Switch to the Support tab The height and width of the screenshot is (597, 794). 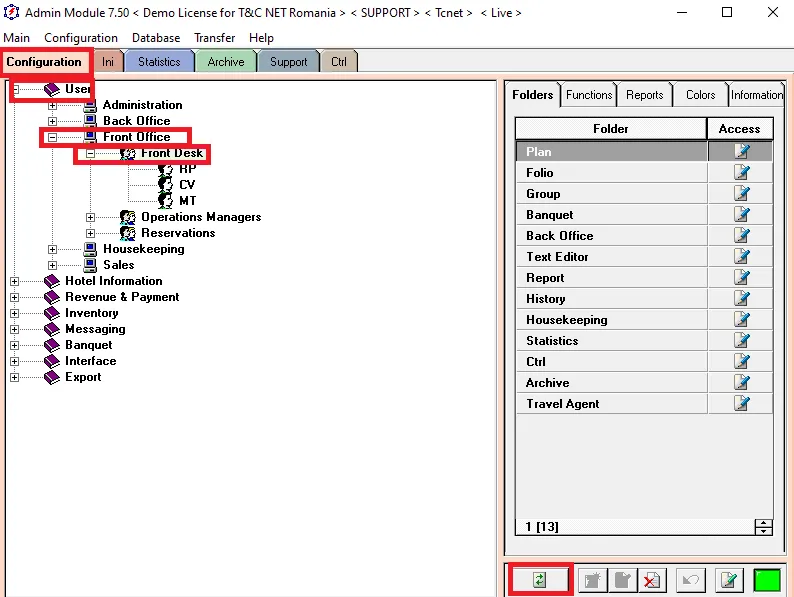(288, 62)
